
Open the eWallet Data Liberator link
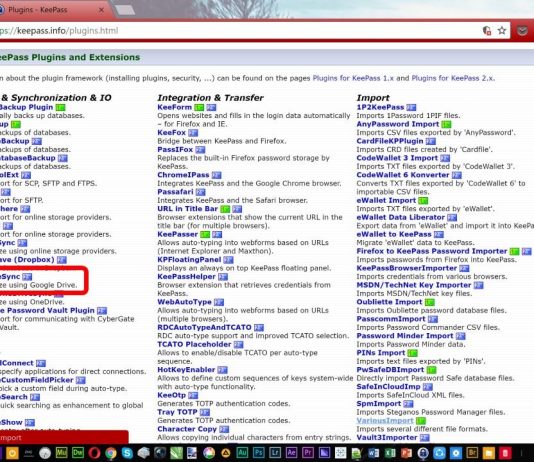point(400,218)
